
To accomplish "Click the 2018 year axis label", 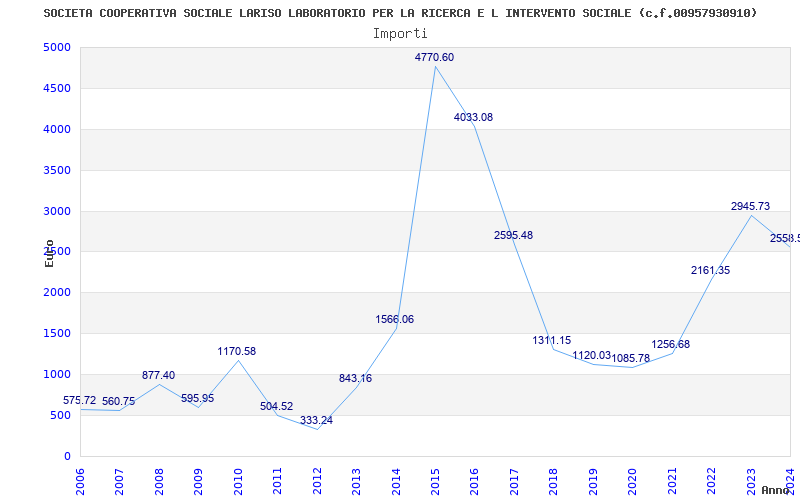I will click(554, 481).
